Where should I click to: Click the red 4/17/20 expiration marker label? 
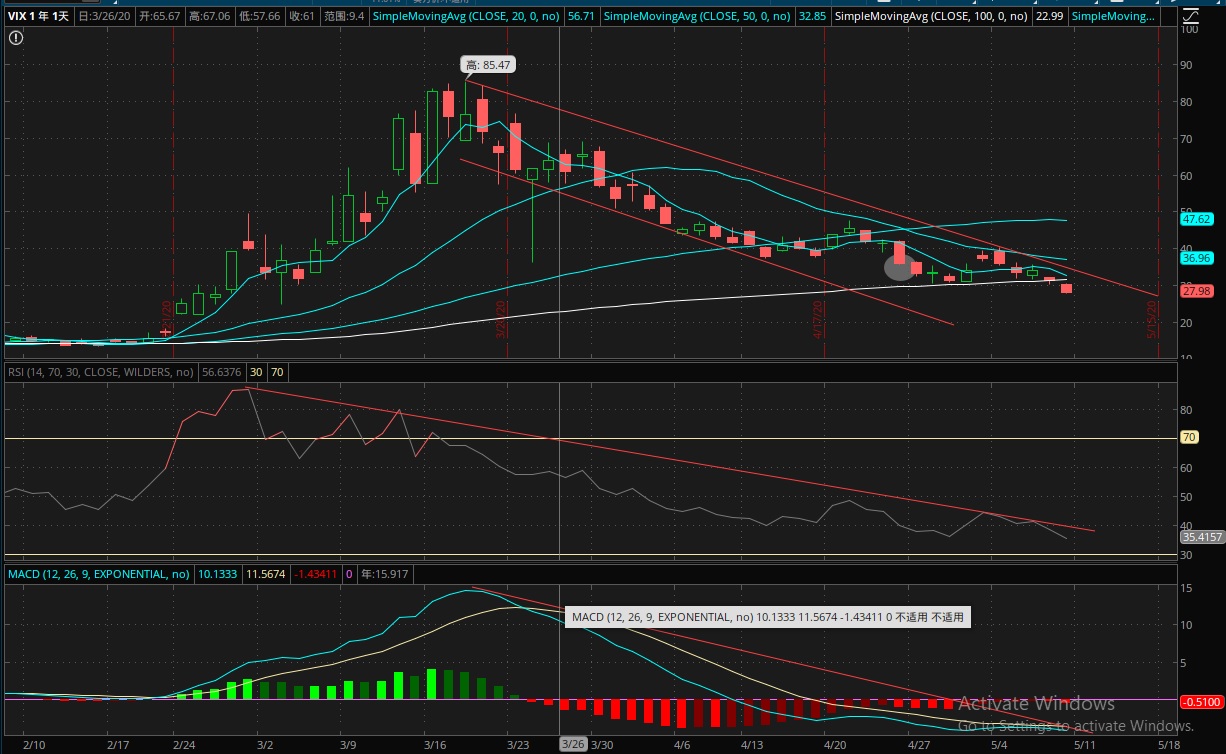tap(818, 319)
